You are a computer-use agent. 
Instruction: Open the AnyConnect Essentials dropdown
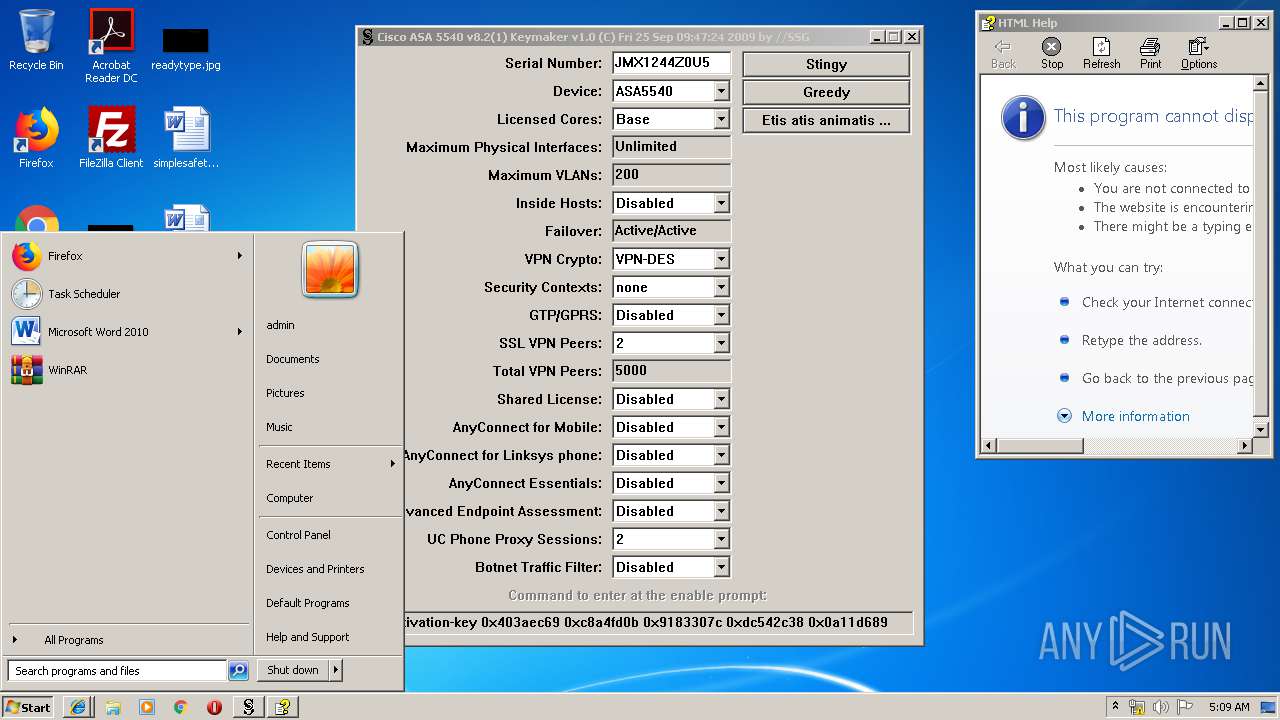click(721, 483)
